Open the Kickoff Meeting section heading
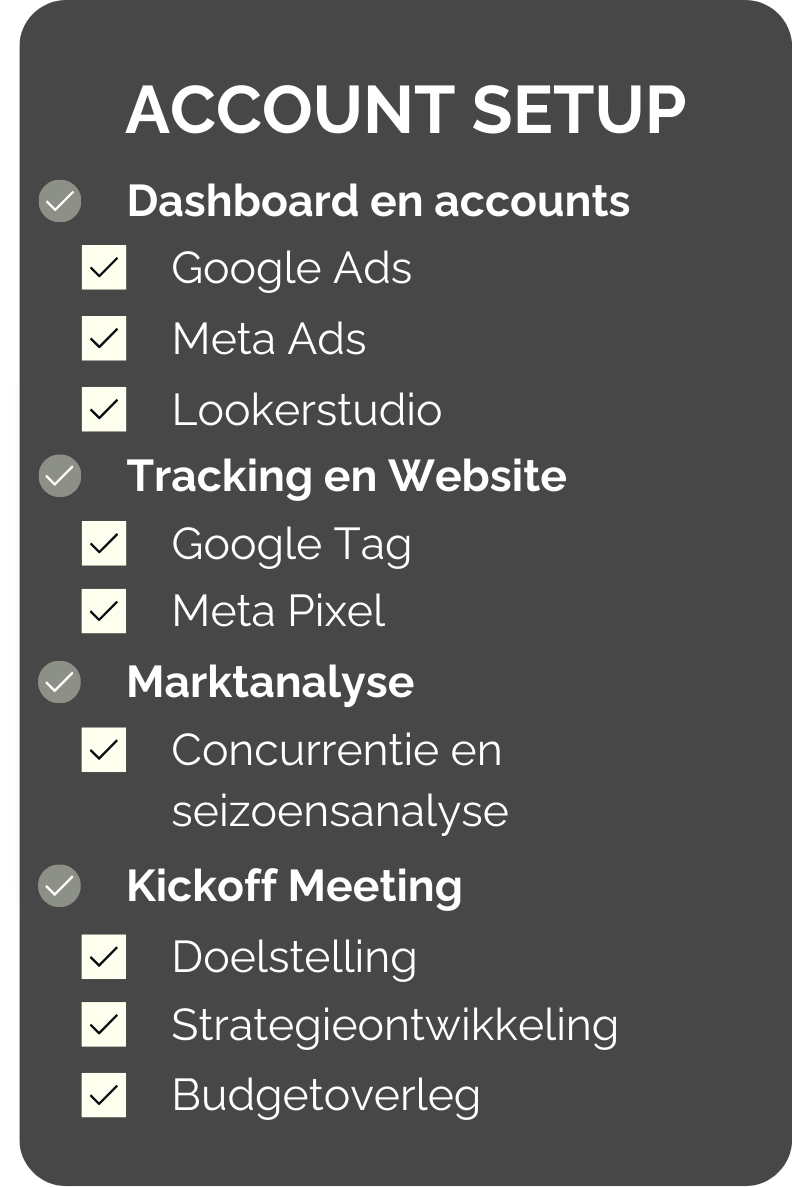This screenshot has width=812, height=1187. [x=294, y=886]
